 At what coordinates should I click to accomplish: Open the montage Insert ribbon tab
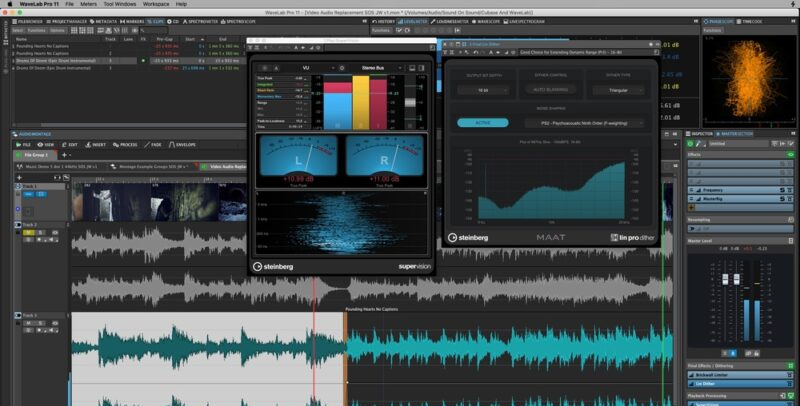pos(95,145)
